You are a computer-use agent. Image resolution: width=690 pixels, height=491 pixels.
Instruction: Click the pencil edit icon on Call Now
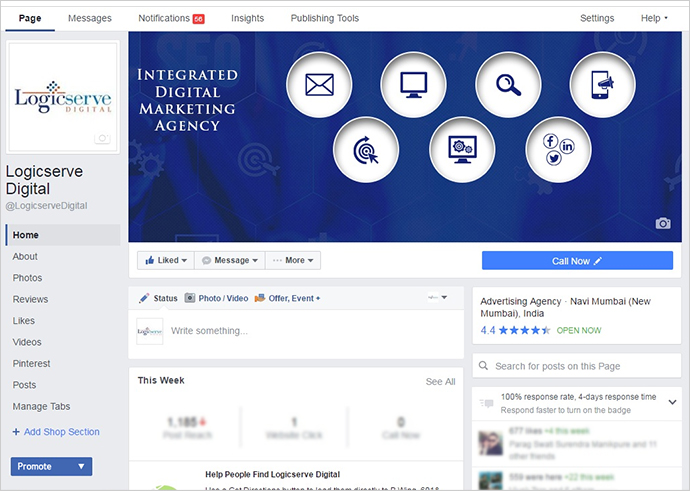tap(598, 261)
